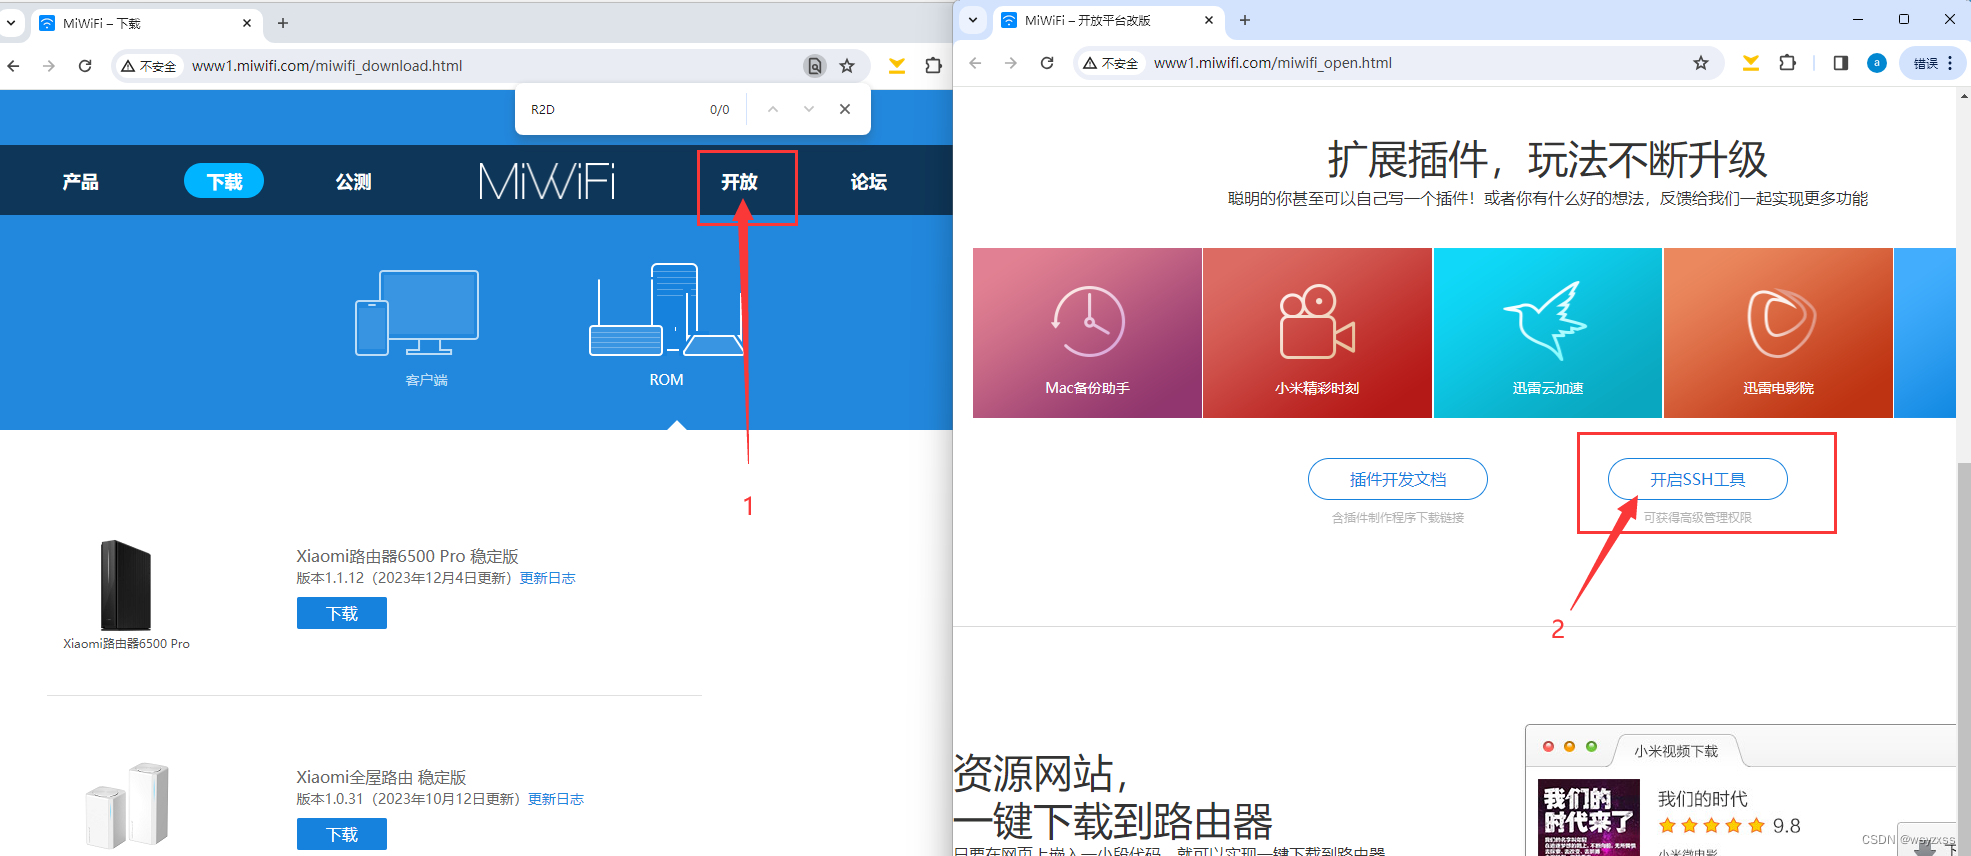Open new tab in right browser window
This screenshot has width=1971, height=856.
1245,20
